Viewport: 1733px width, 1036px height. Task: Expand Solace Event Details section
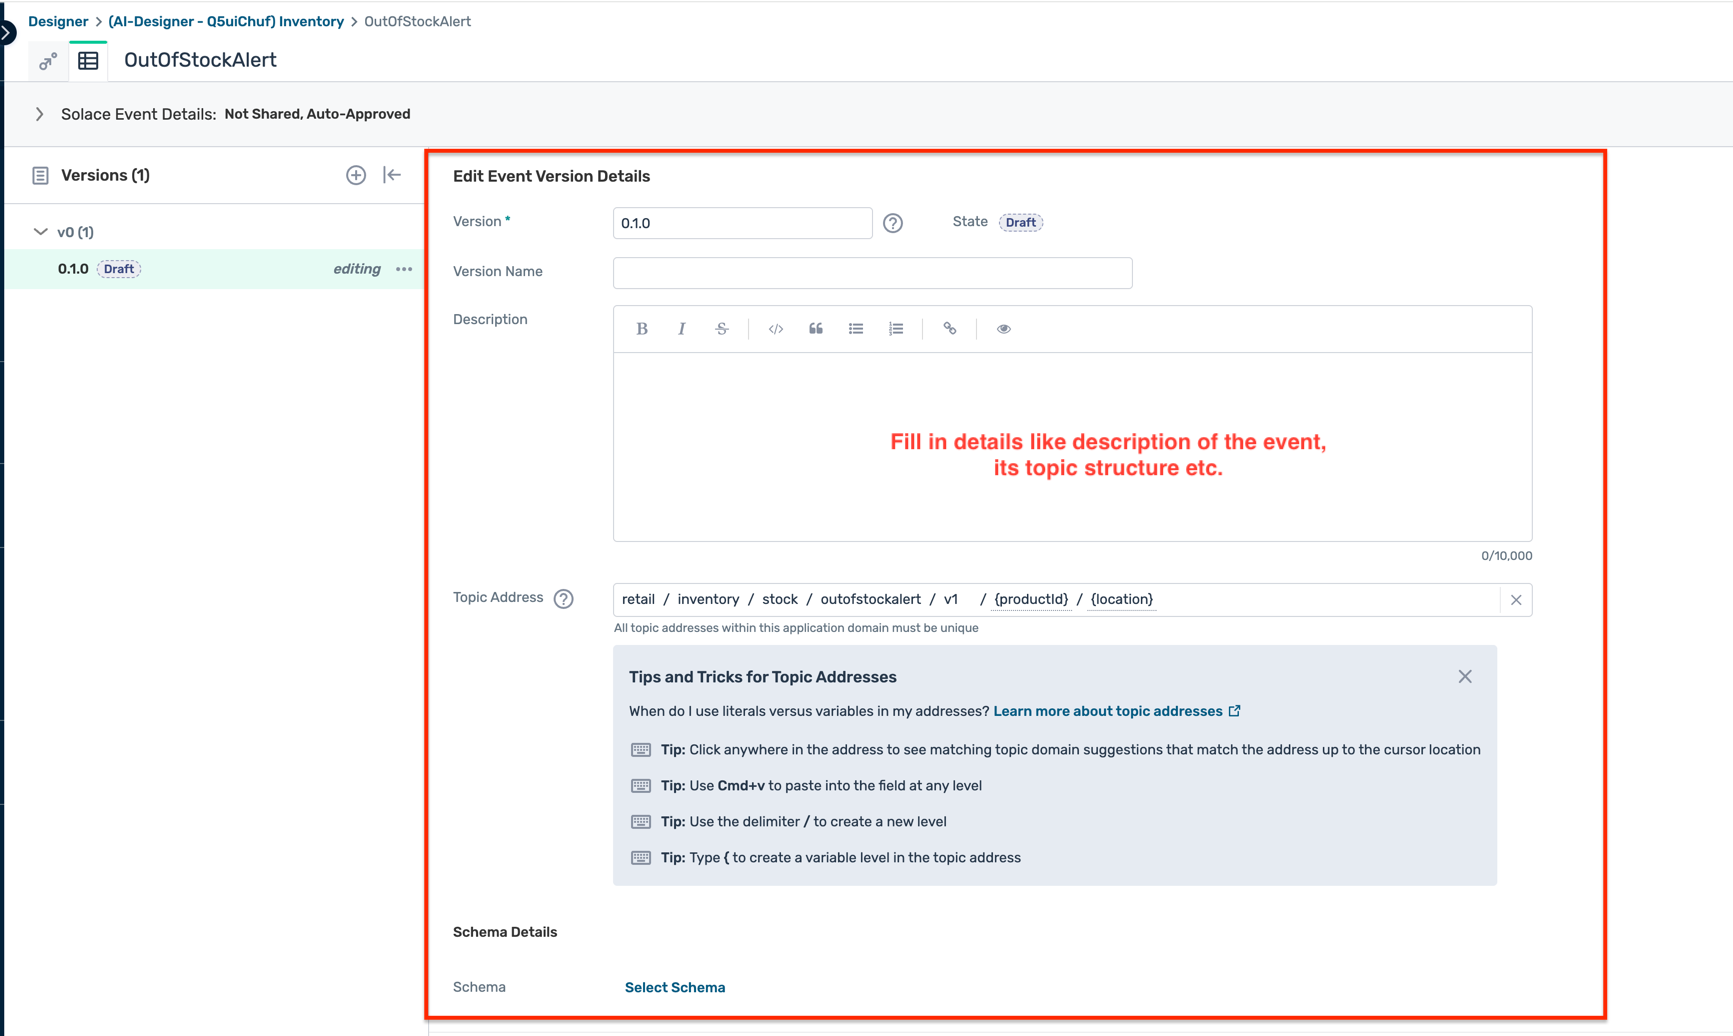click(40, 114)
